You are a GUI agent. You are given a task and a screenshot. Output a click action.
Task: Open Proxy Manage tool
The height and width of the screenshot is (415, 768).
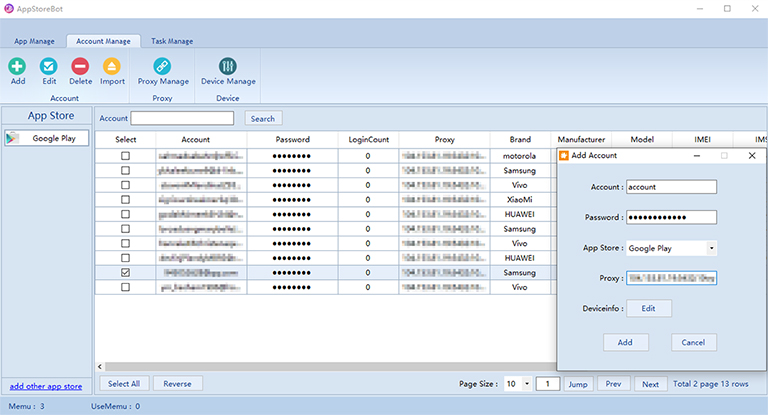tap(163, 66)
